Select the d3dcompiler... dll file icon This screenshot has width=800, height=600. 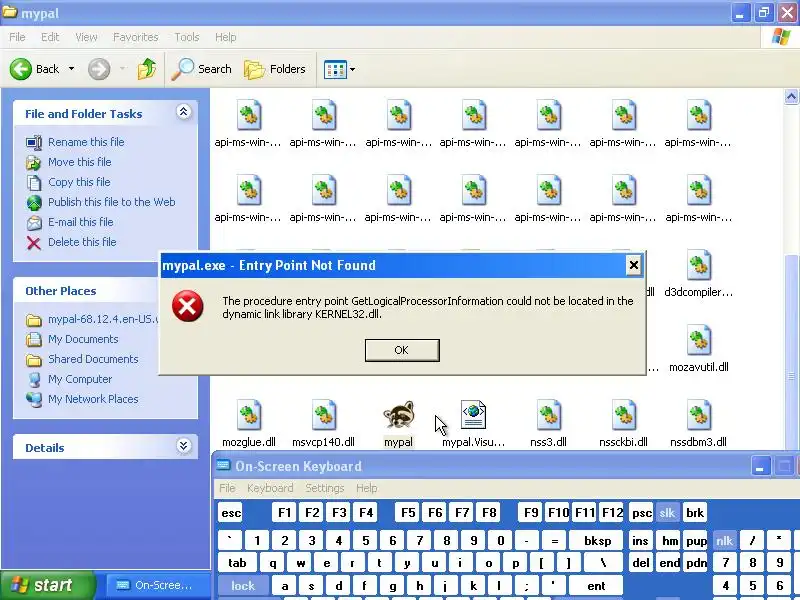(x=698, y=265)
